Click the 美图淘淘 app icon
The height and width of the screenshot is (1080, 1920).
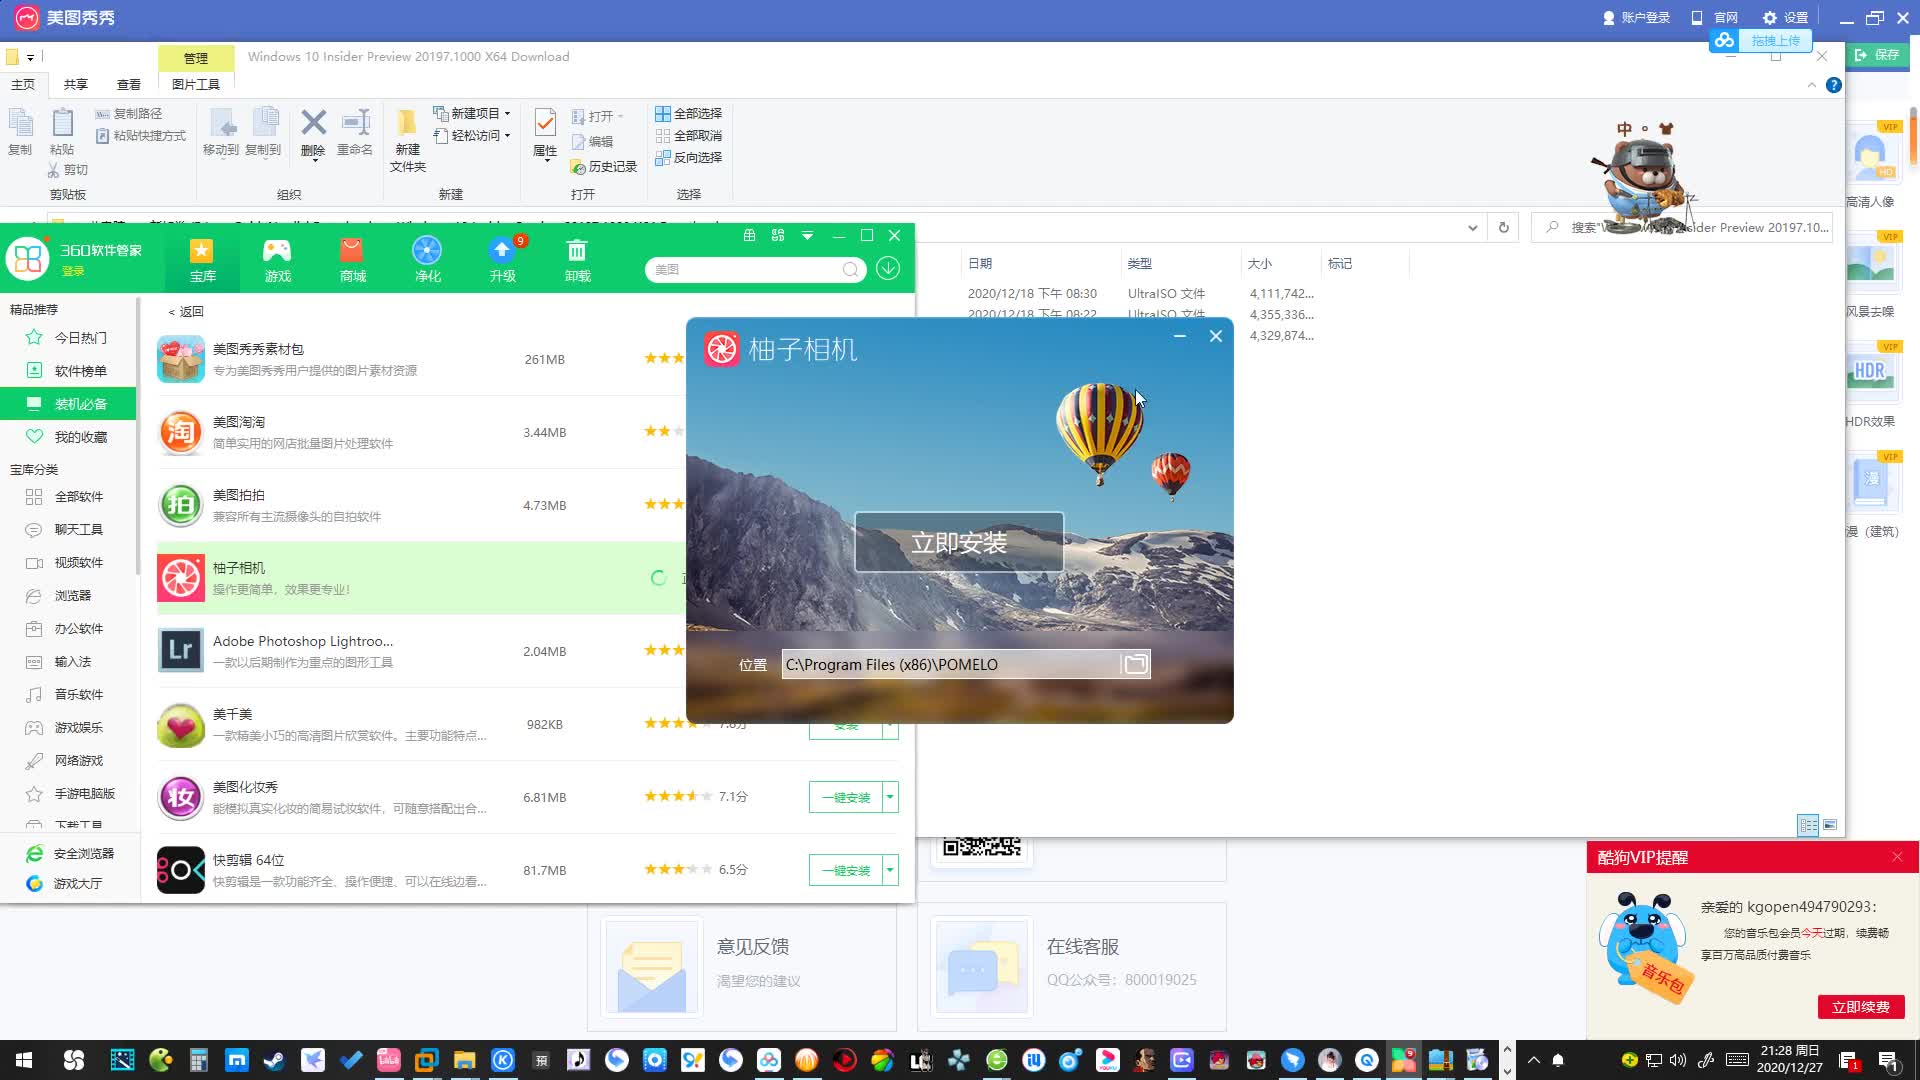coord(181,432)
